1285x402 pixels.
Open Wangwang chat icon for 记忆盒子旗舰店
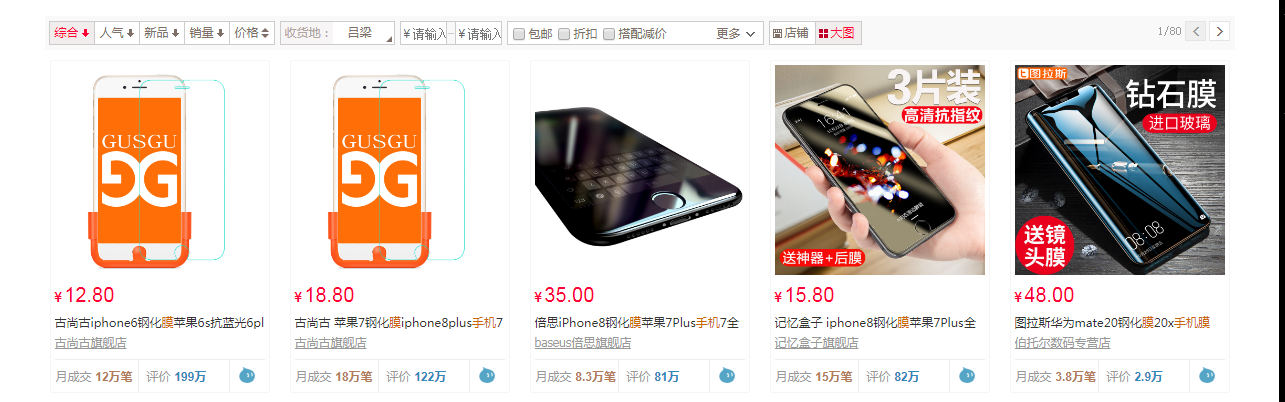click(968, 376)
